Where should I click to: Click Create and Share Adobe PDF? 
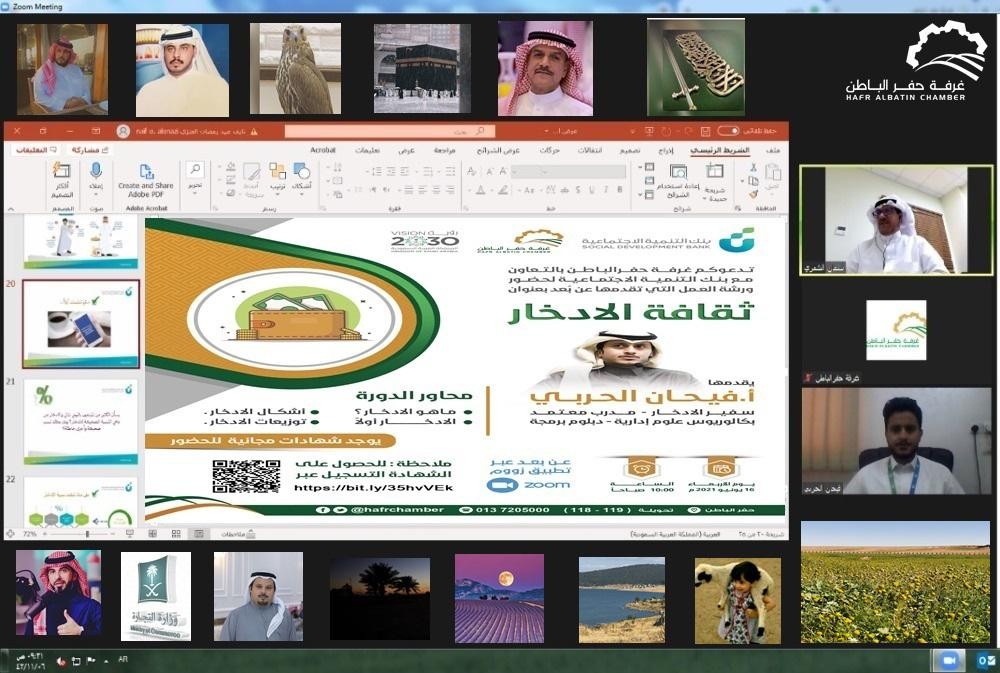(146, 177)
